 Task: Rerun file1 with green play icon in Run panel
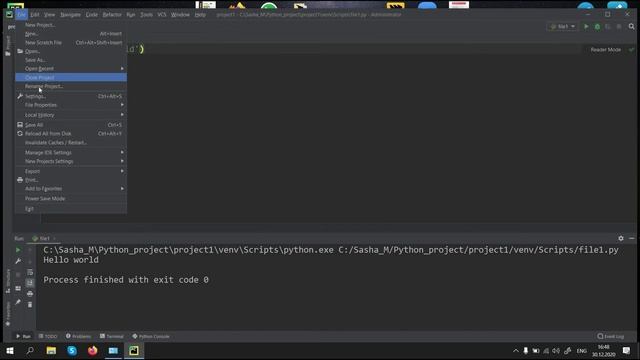(x=18, y=250)
